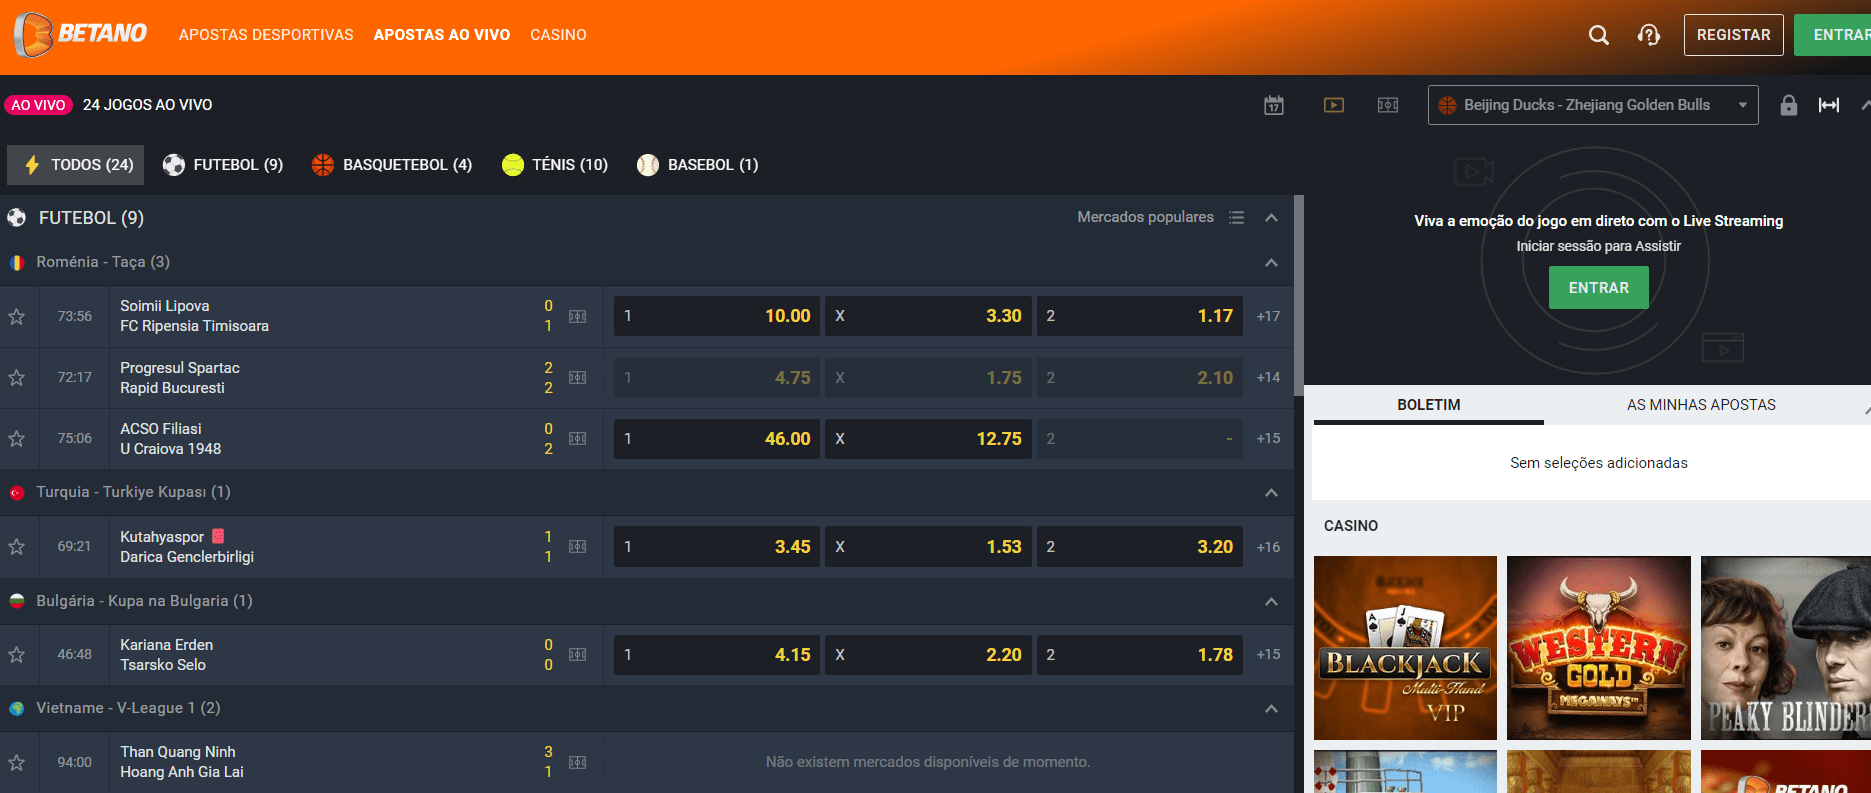
Task: Toggle the panel width arrows icon
Action: coord(1829,105)
